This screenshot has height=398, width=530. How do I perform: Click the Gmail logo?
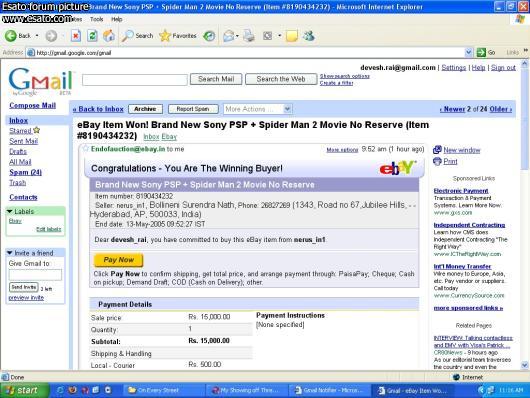coord(41,81)
